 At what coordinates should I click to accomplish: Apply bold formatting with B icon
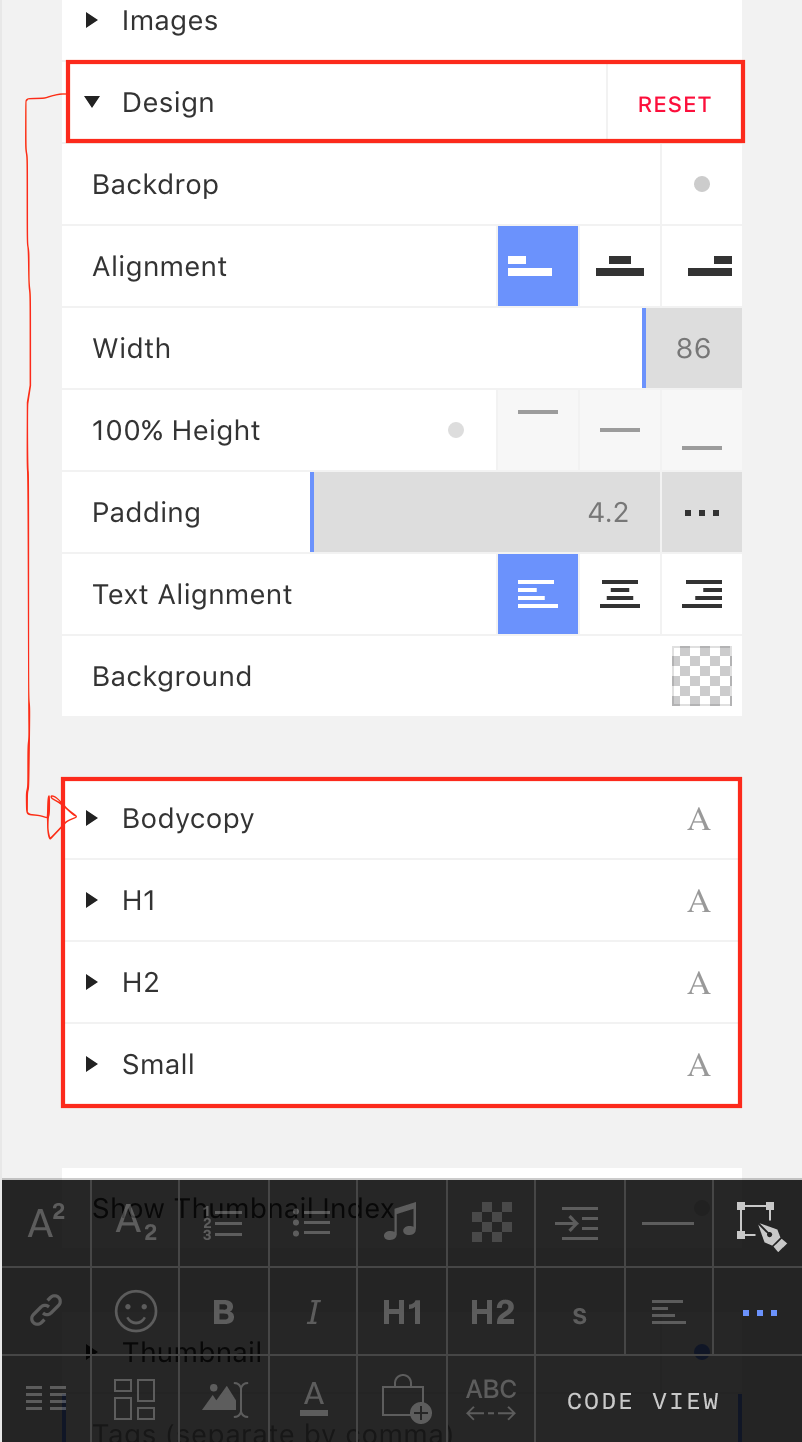(x=224, y=1311)
